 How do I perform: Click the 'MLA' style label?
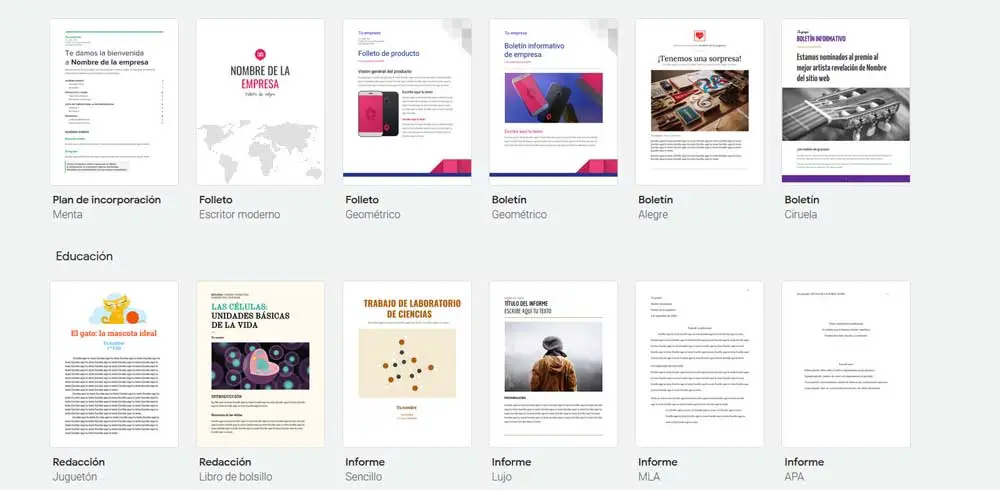point(649,477)
